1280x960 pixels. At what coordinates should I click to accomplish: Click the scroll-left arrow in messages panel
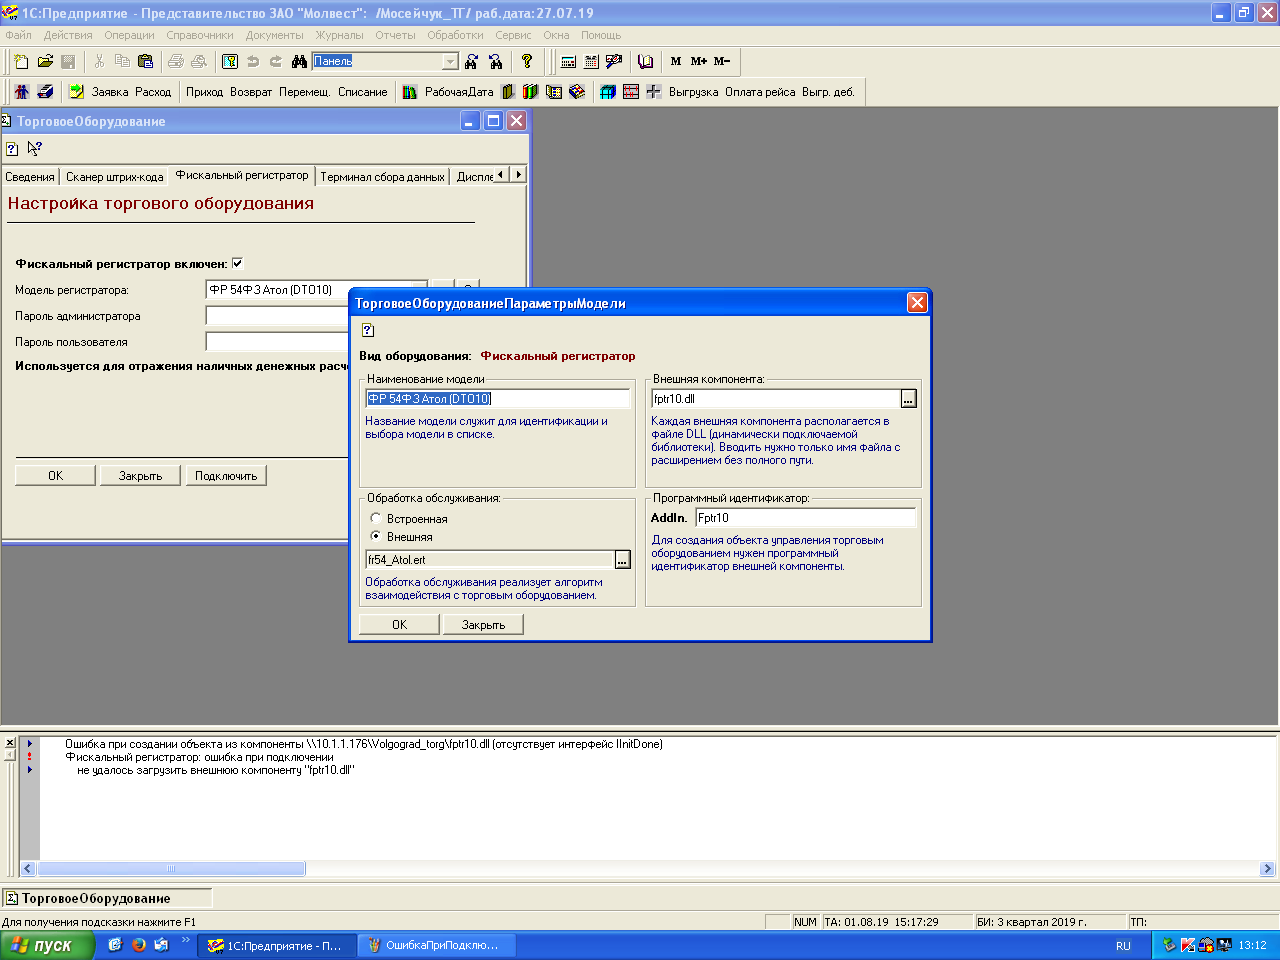(28, 869)
